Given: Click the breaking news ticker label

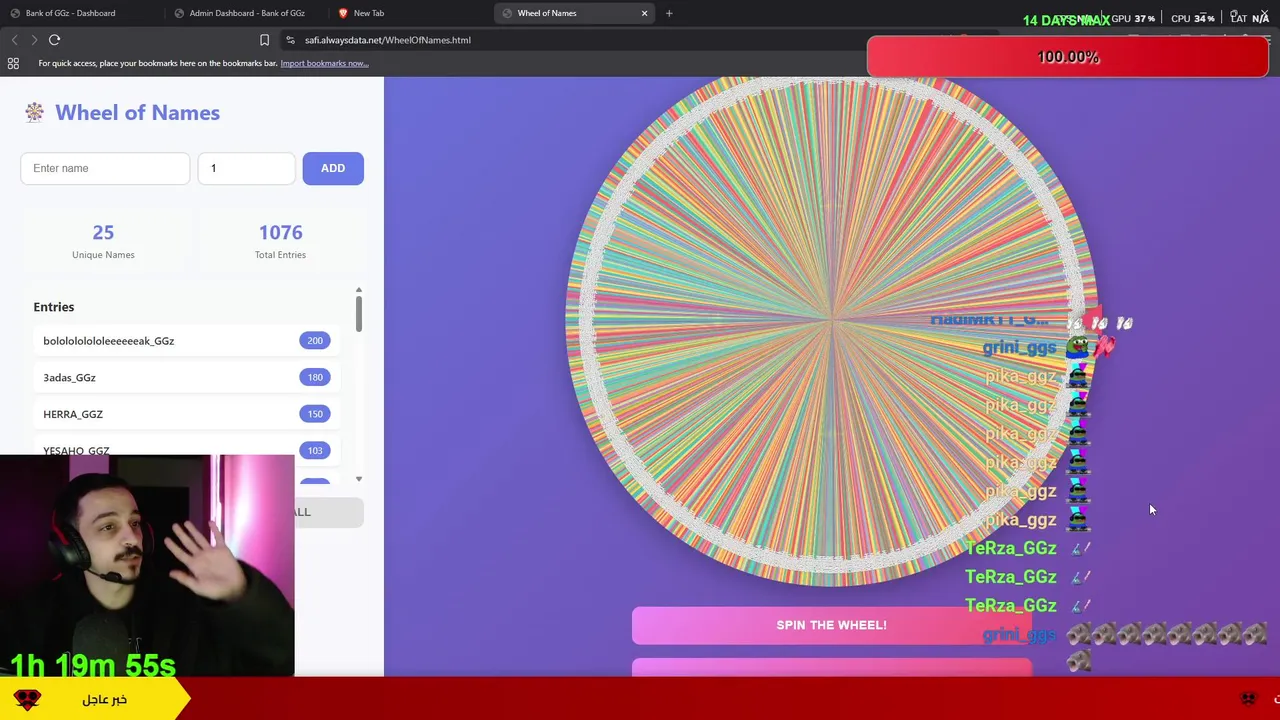Looking at the screenshot, I should [105, 700].
